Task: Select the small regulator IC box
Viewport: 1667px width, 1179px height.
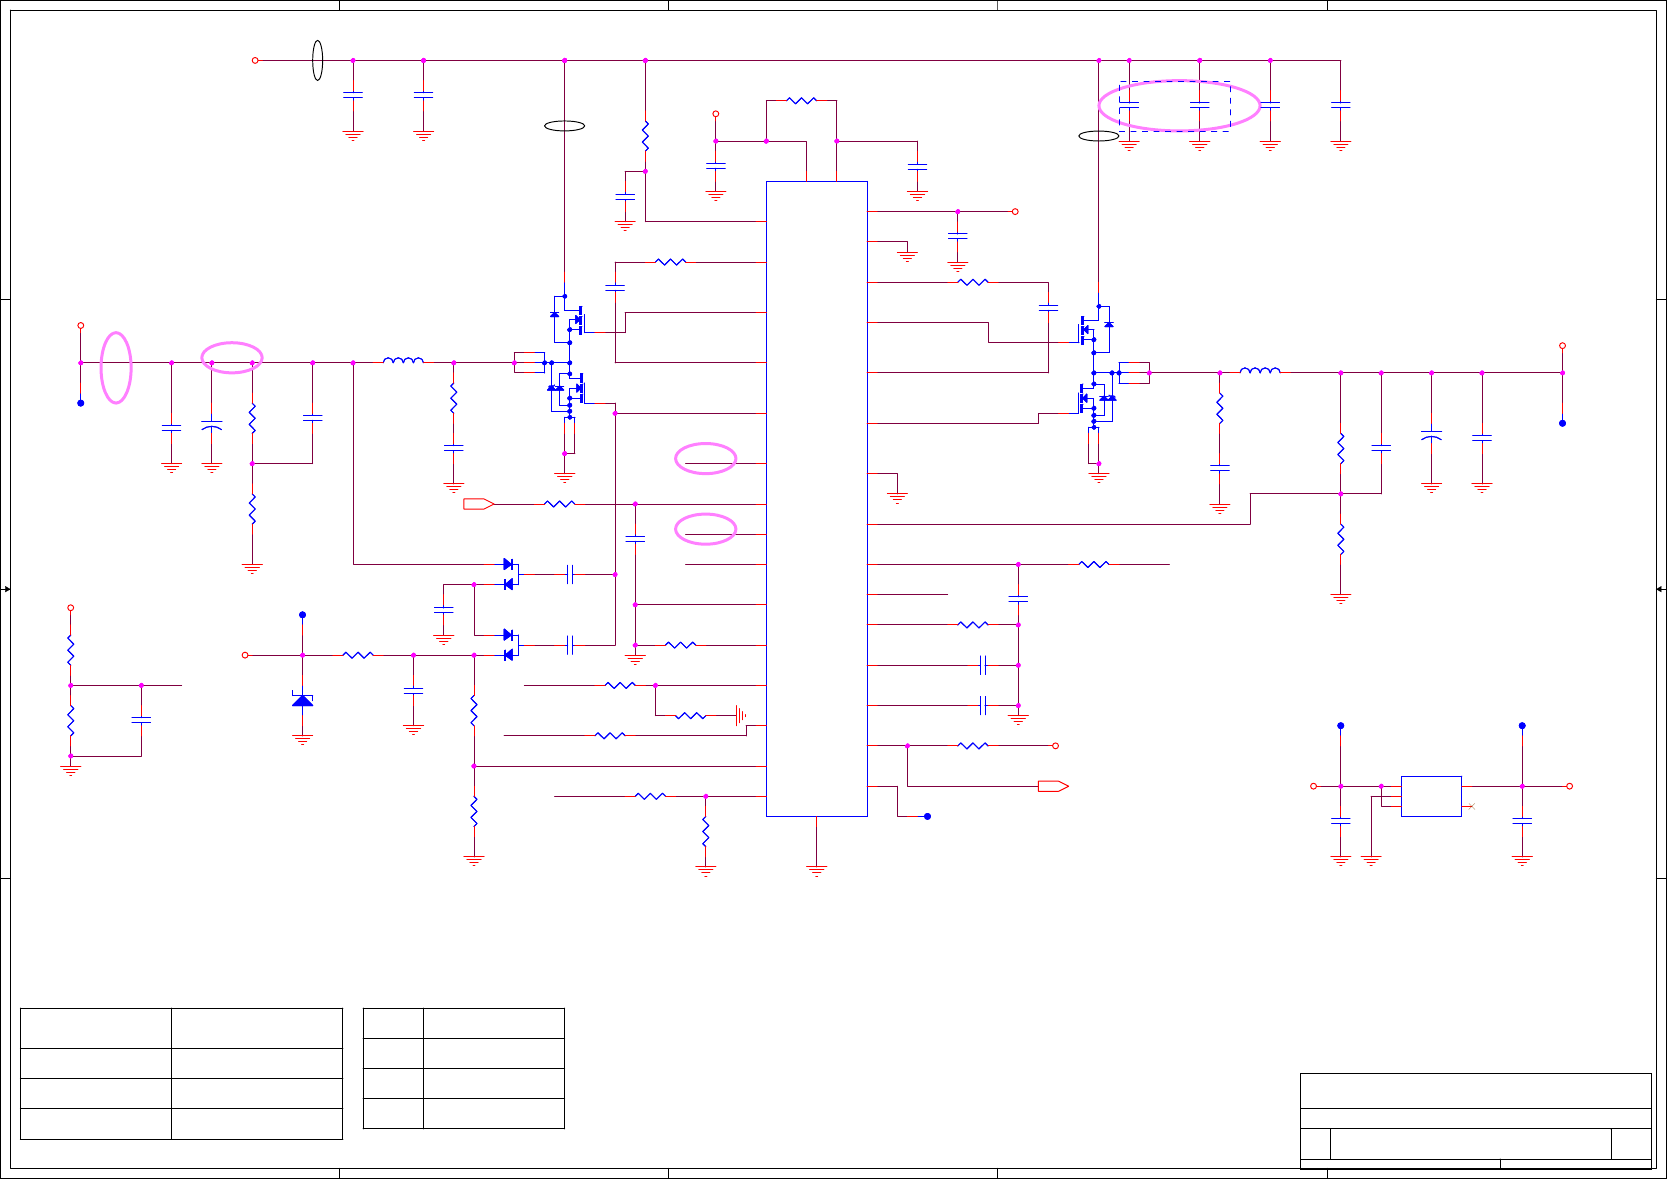Action: pos(1431,796)
